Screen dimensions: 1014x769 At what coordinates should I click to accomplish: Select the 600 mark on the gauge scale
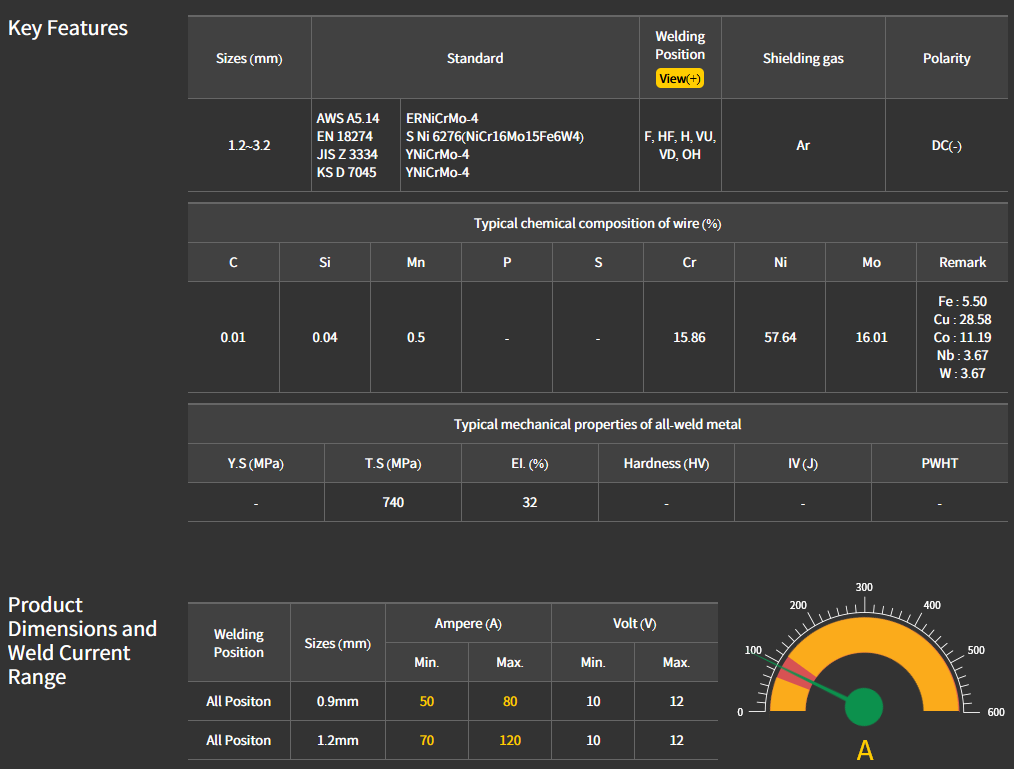point(995,712)
